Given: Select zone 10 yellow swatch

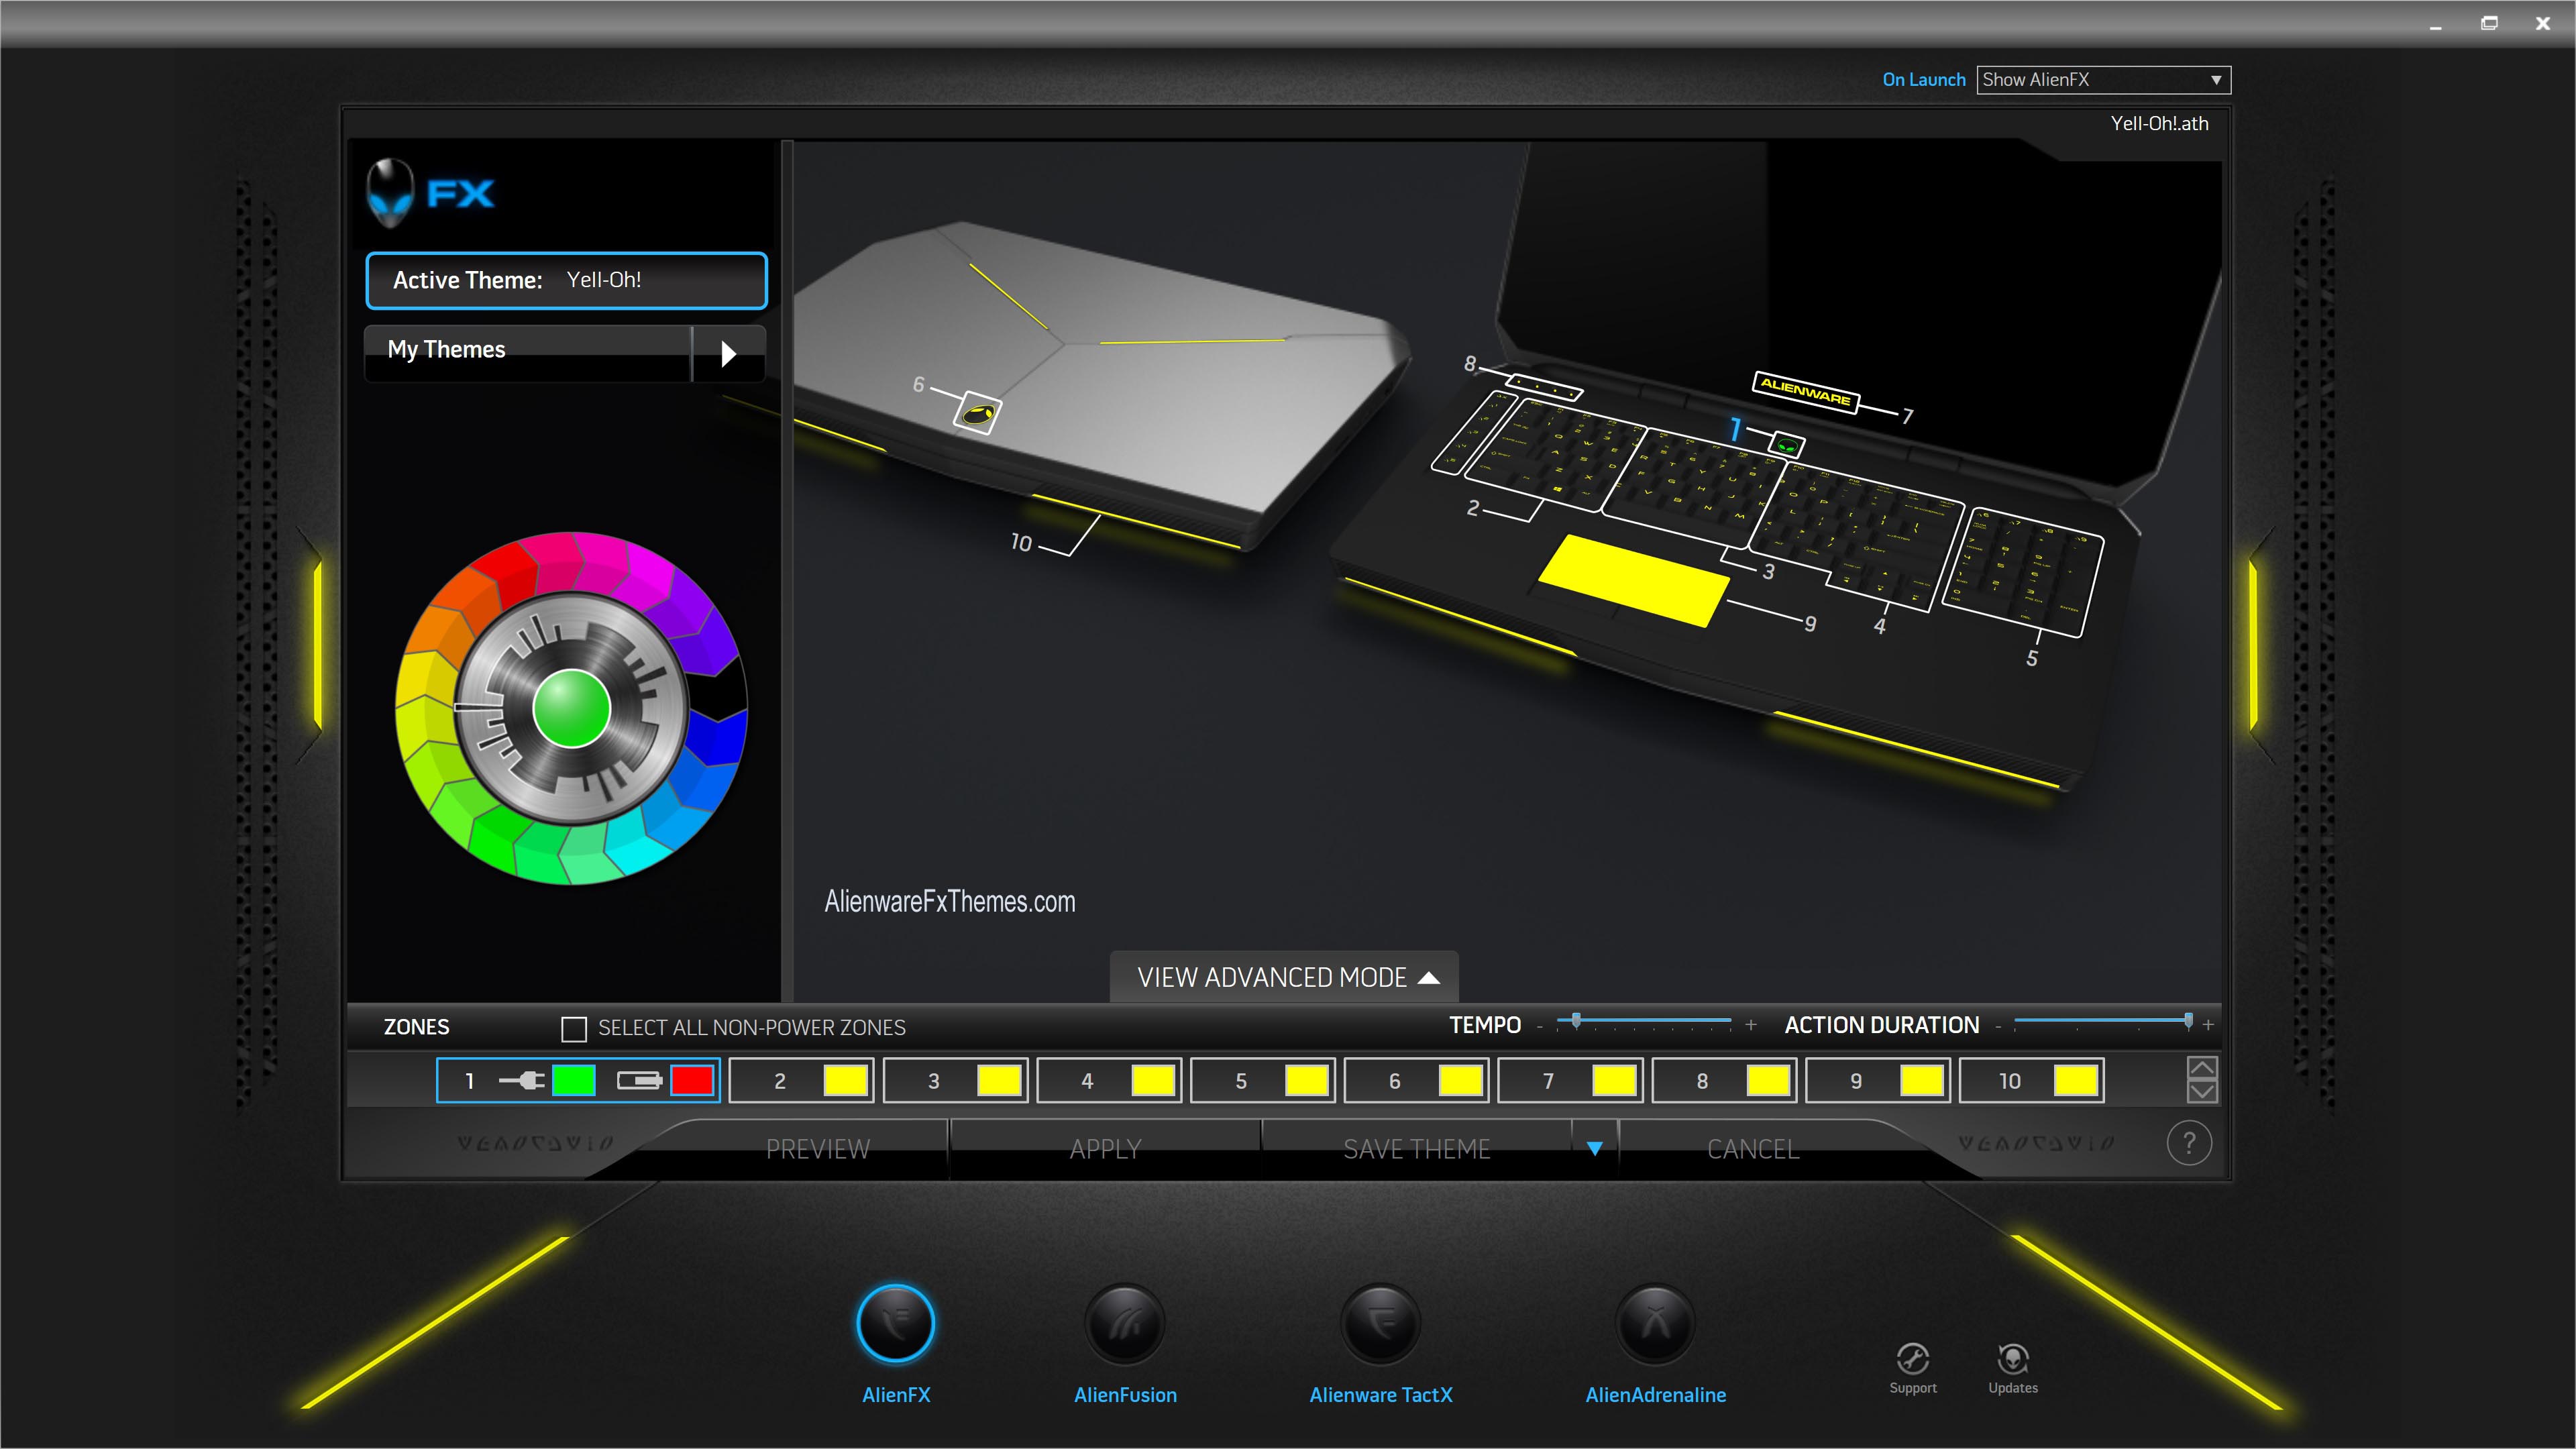Looking at the screenshot, I should pos(2076,1080).
